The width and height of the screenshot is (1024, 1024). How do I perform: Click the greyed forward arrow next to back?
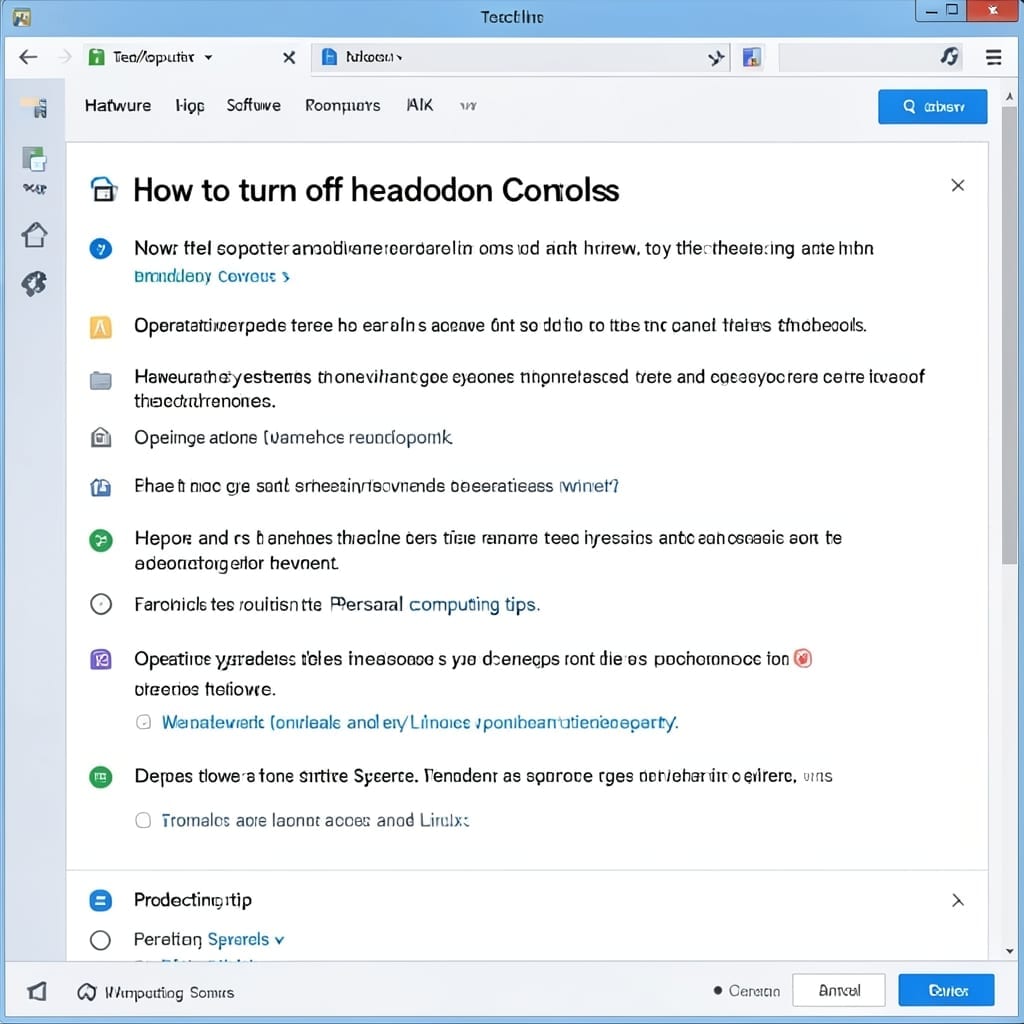pos(65,57)
